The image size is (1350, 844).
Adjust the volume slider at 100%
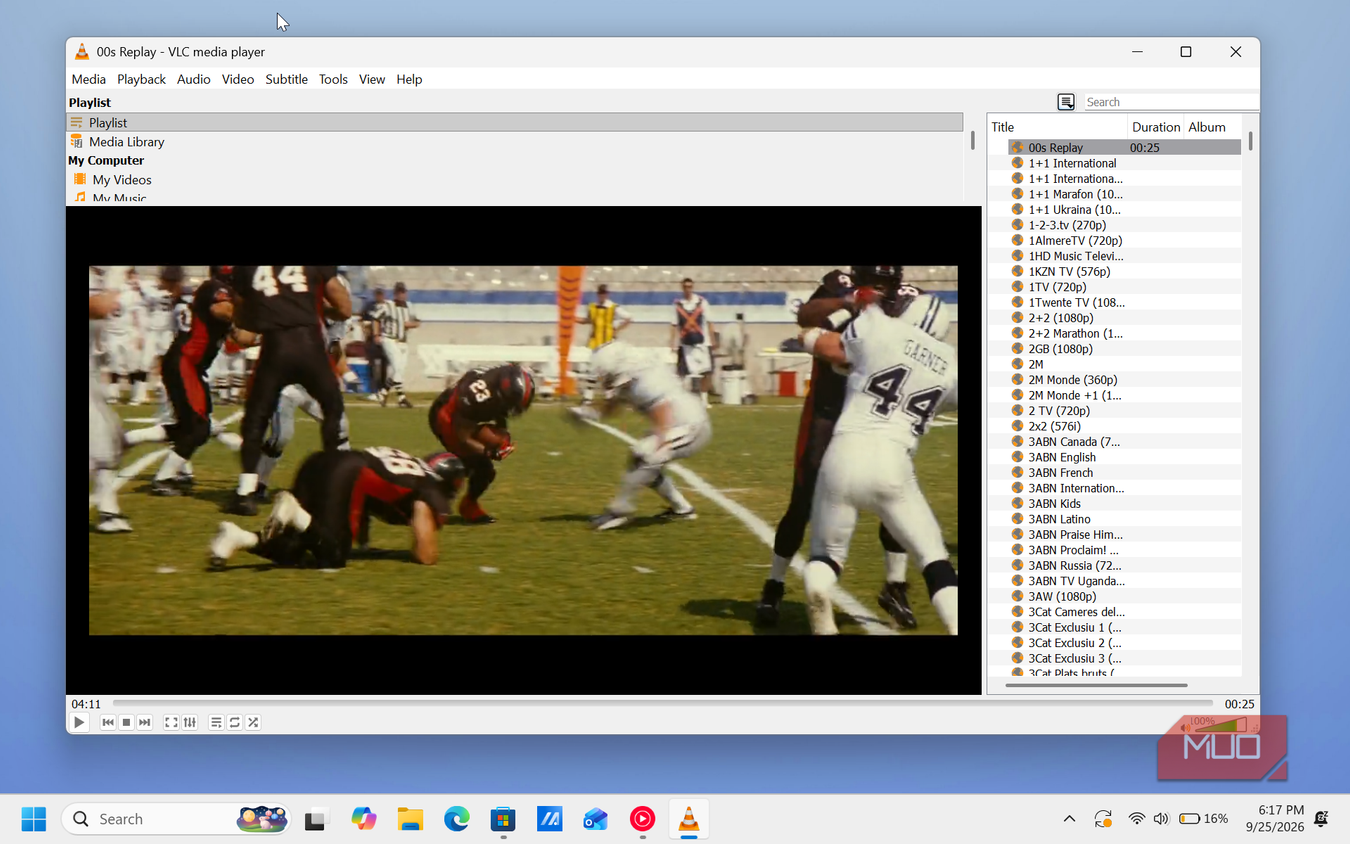click(x=1221, y=724)
